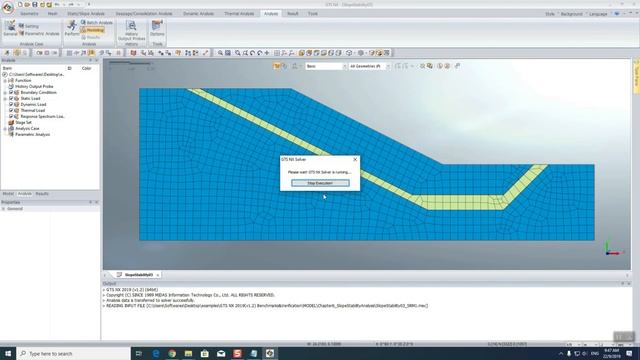Open the Tools ribbon tab

tap(313, 13)
